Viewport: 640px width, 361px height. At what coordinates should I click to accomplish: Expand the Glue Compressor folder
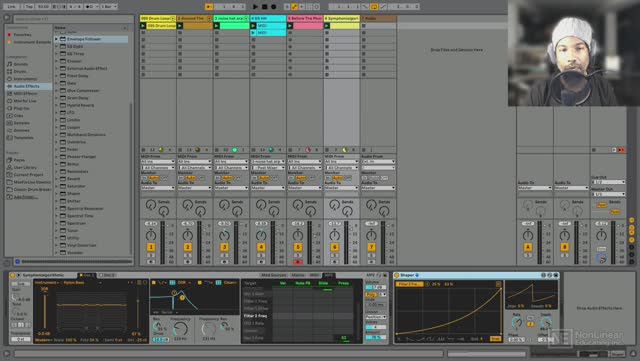pyautogui.click(x=56, y=91)
